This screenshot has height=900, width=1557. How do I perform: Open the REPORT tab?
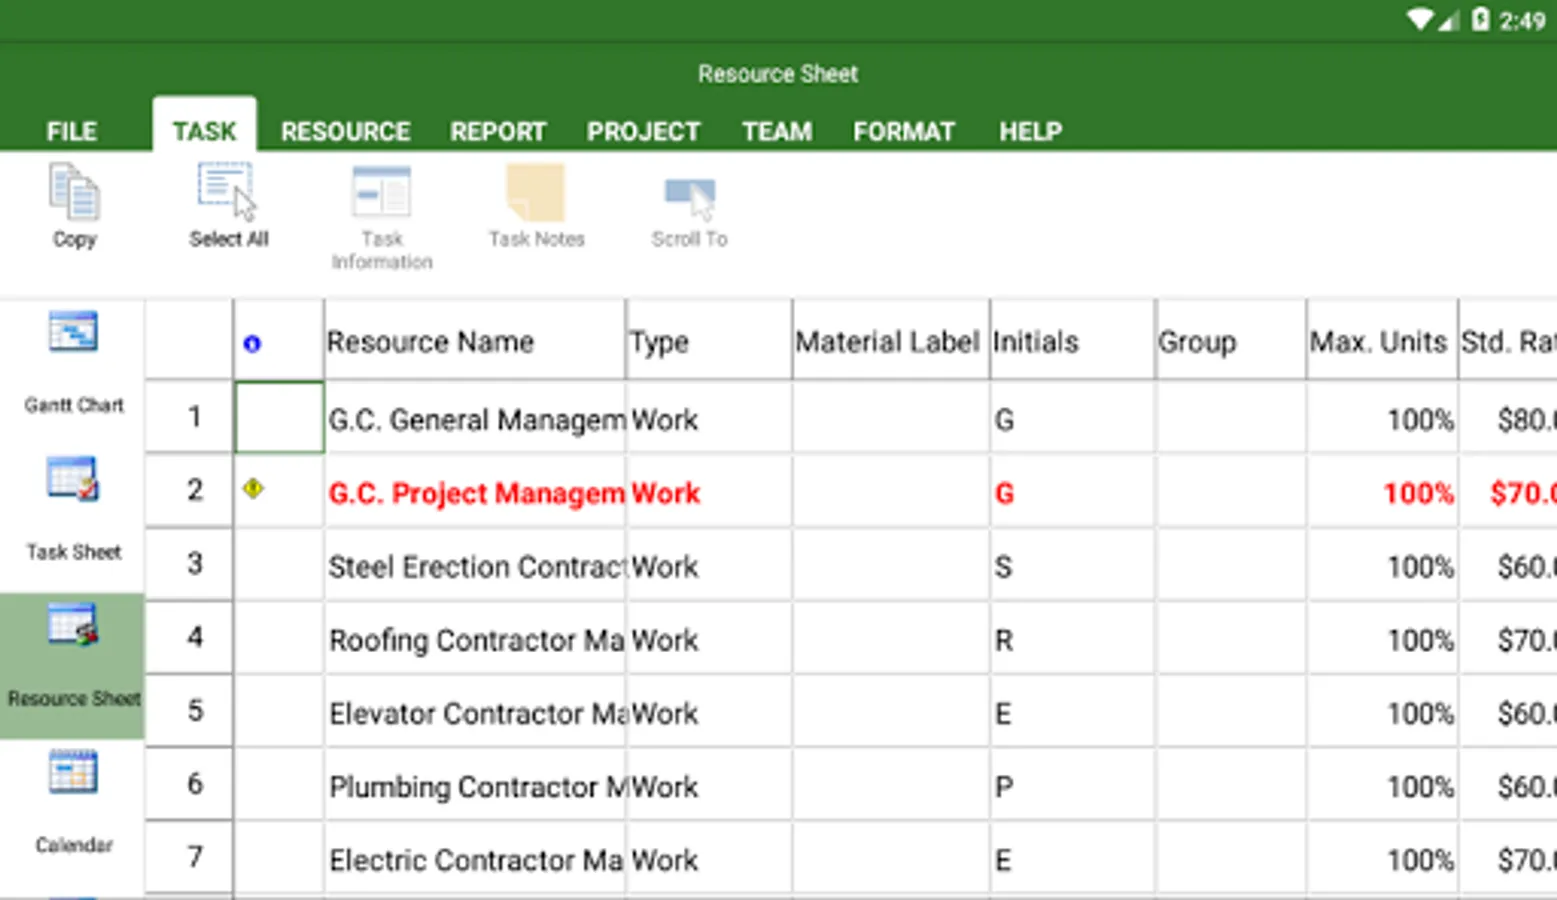click(x=498, y=131)
